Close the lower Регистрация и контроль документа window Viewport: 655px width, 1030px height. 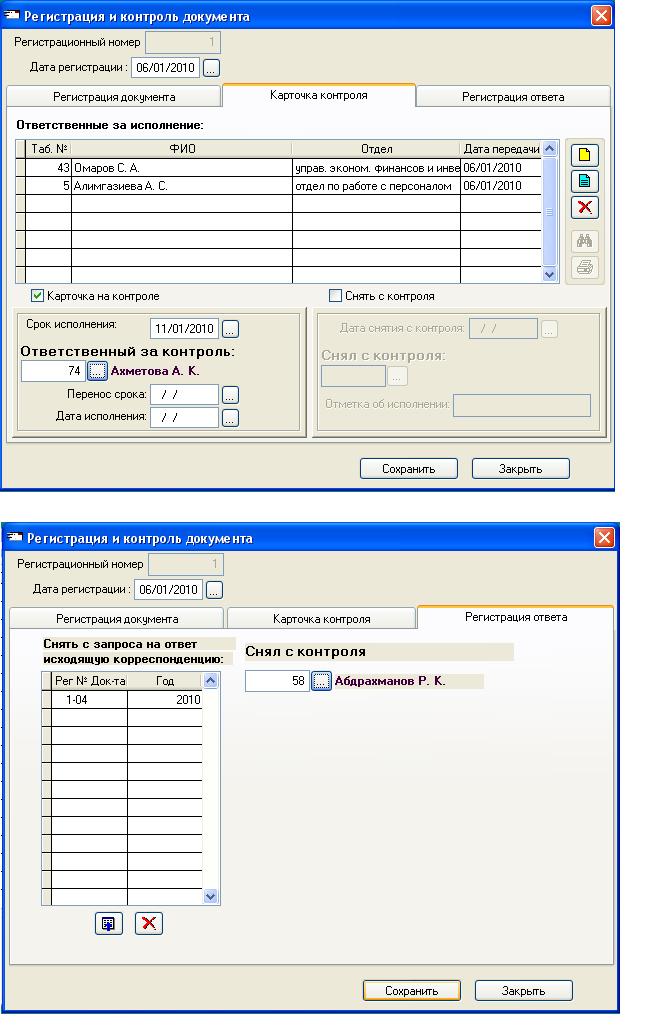coord(604,538)
